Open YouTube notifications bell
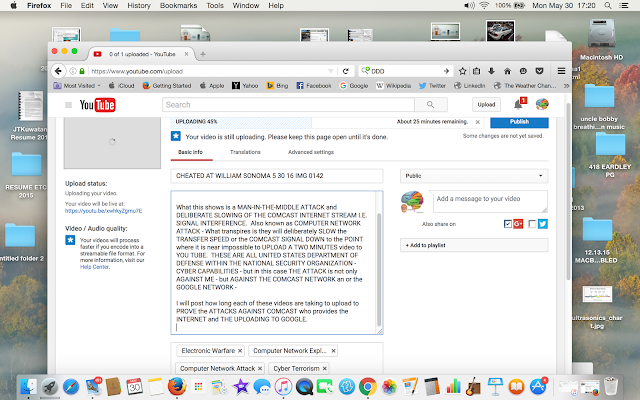Screen dimensions: 640x400 point(518,104)
